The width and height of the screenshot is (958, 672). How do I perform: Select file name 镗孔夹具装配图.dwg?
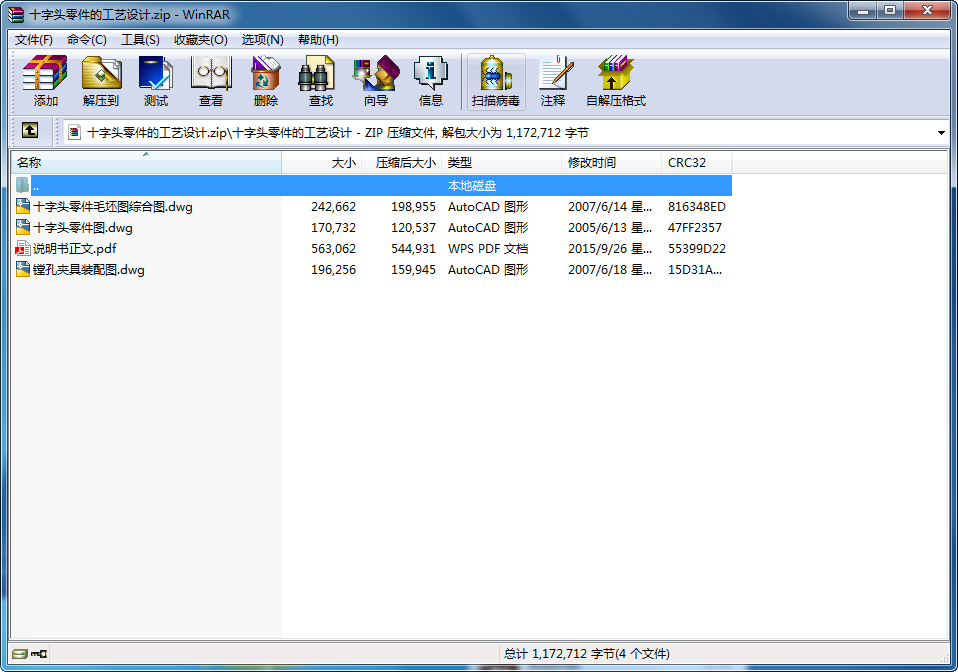click(x=89, y=269)
